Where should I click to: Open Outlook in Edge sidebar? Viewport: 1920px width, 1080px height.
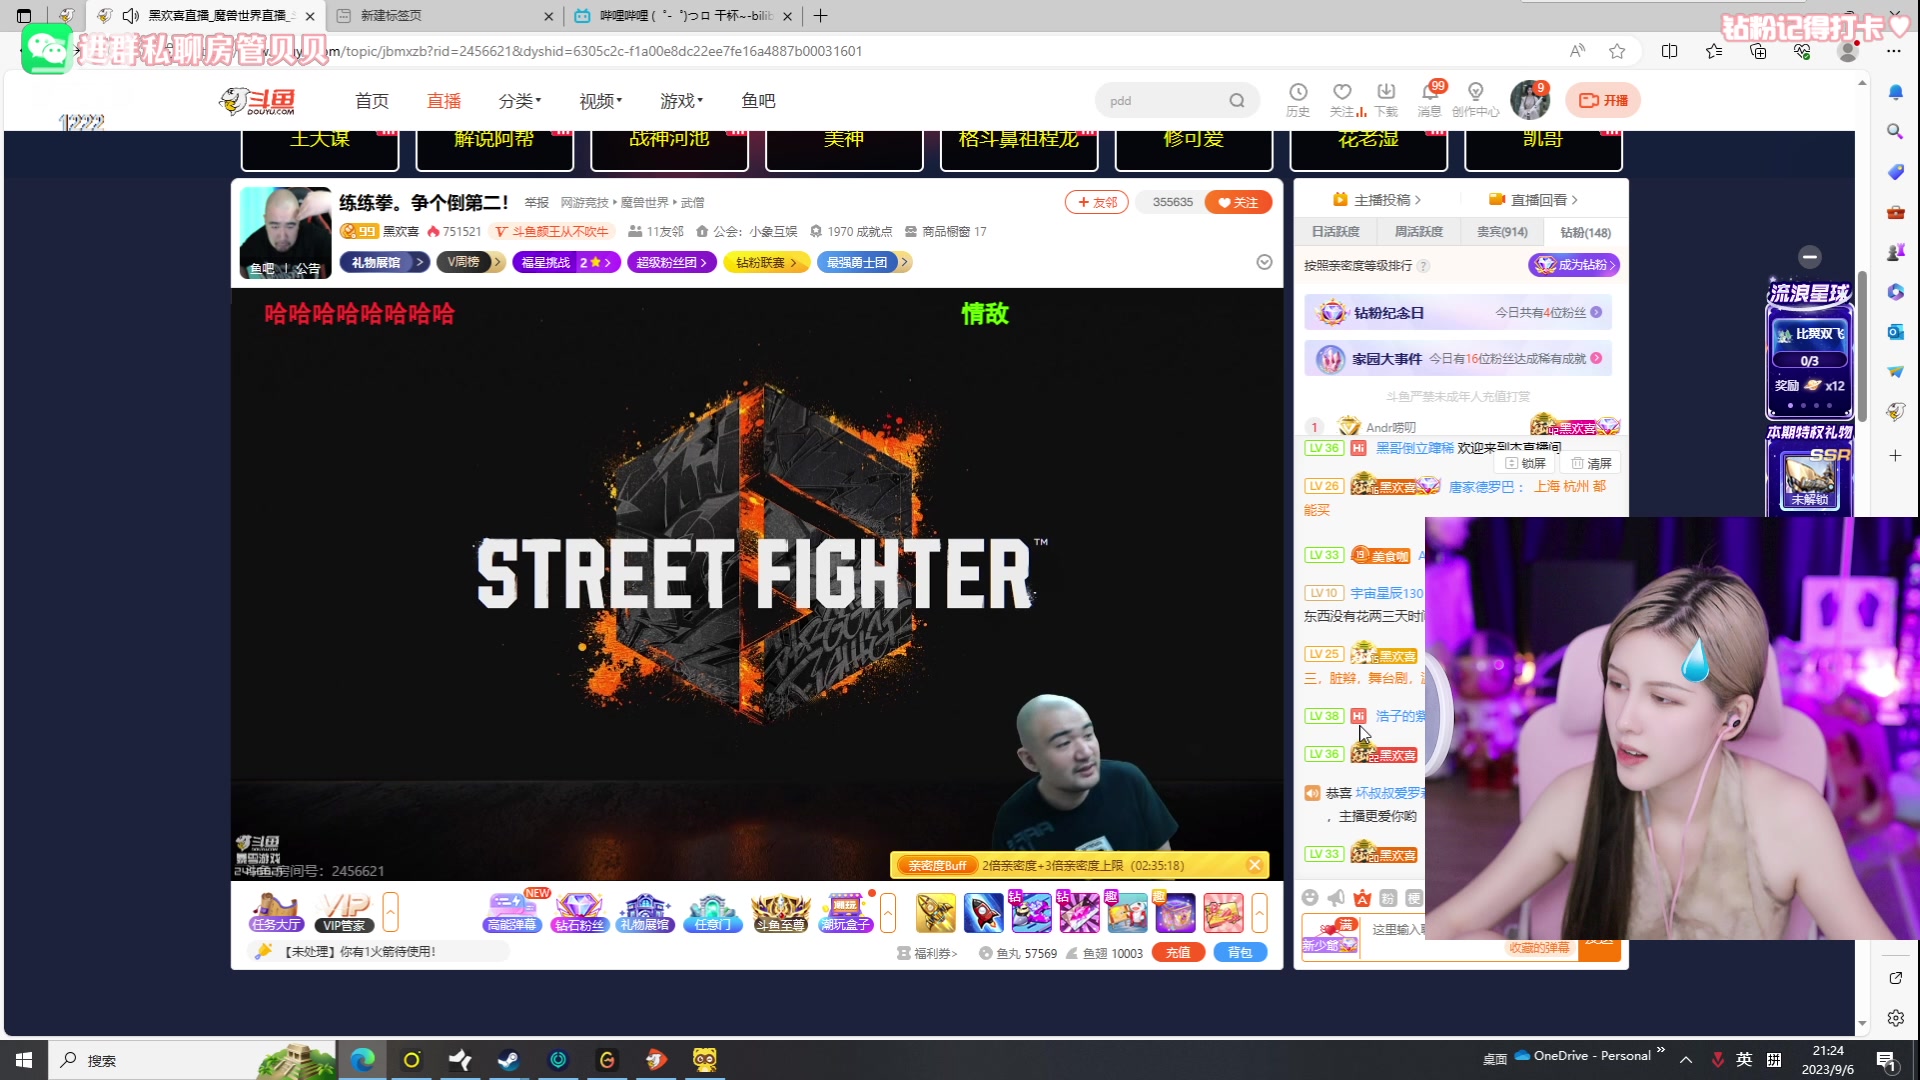(1895, 331)
